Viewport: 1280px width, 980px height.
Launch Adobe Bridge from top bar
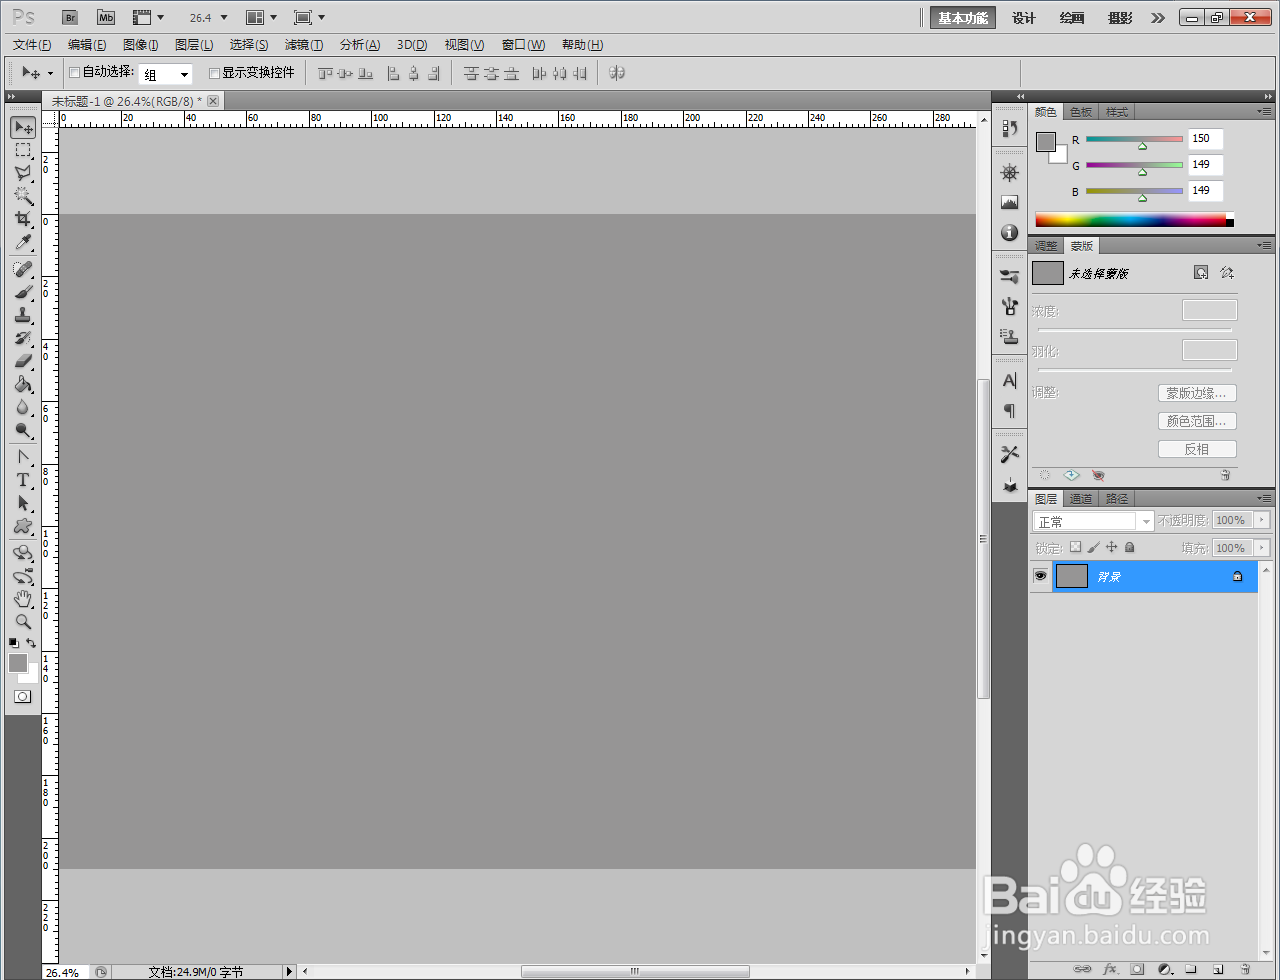pyautogui.click(x=70, y=17)
